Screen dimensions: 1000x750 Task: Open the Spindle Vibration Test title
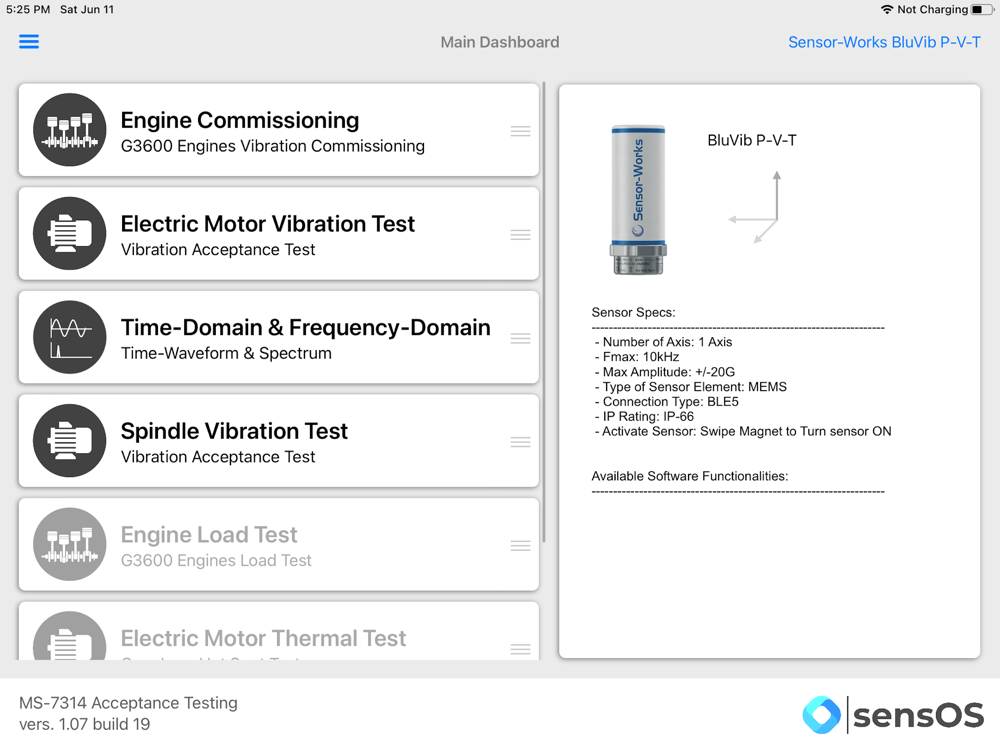(234, 431)
